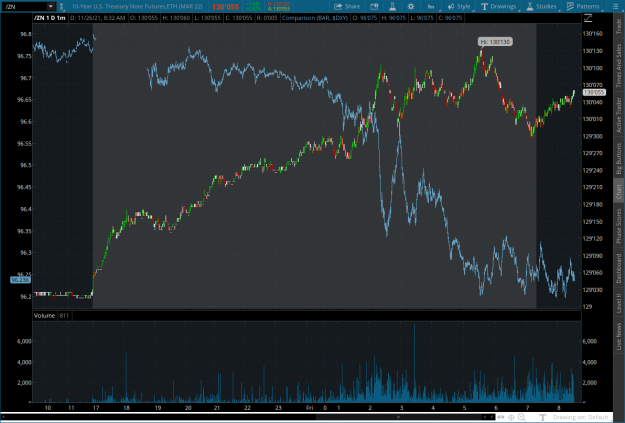Click the Volume study label
The height and width of the screenshot is (423, 625).
click(x=44, y=316)
